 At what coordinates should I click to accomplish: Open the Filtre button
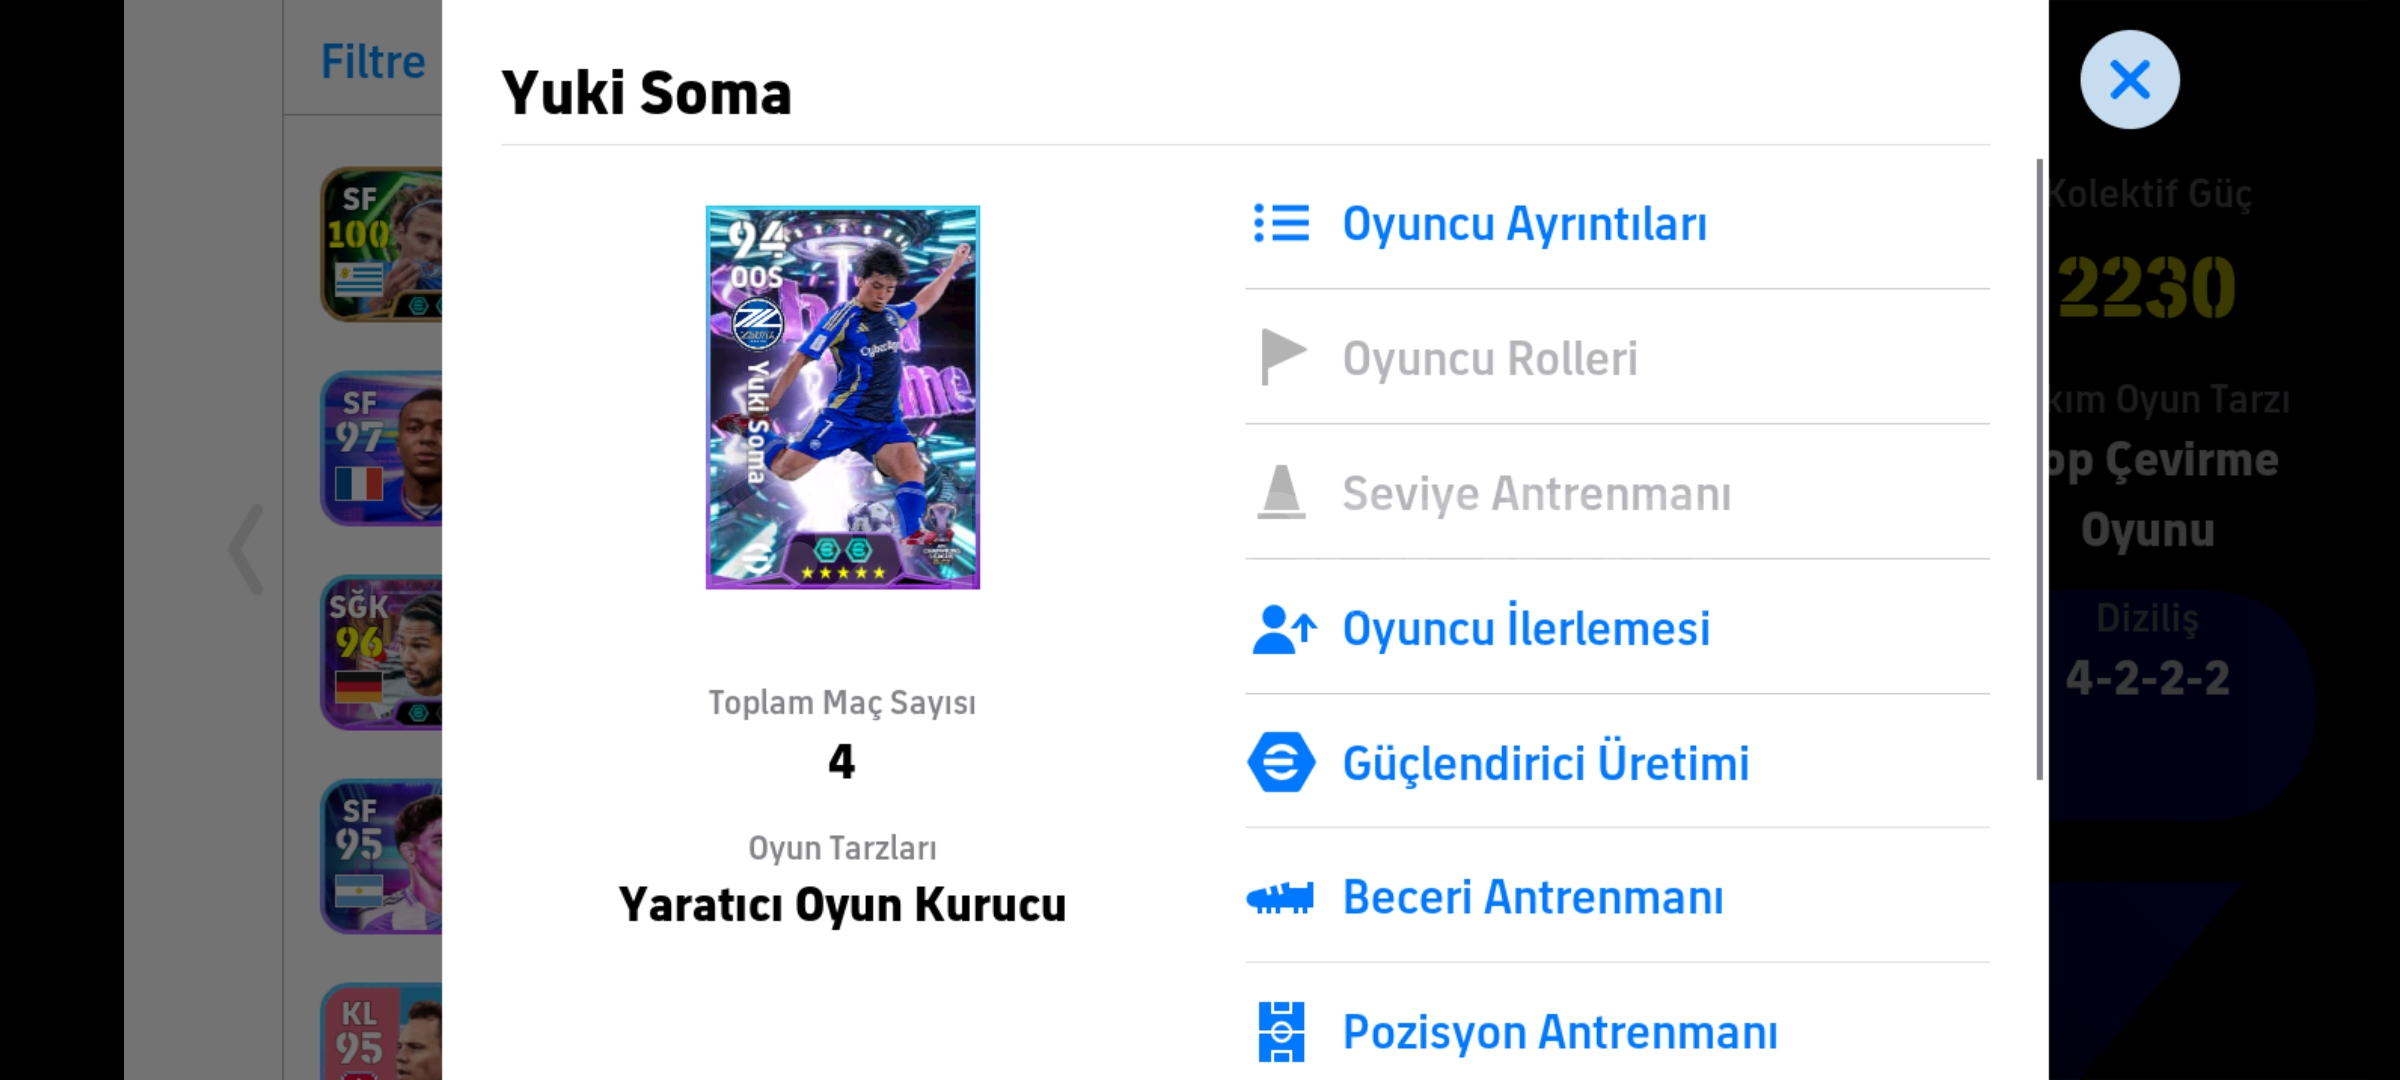(372, 62)
